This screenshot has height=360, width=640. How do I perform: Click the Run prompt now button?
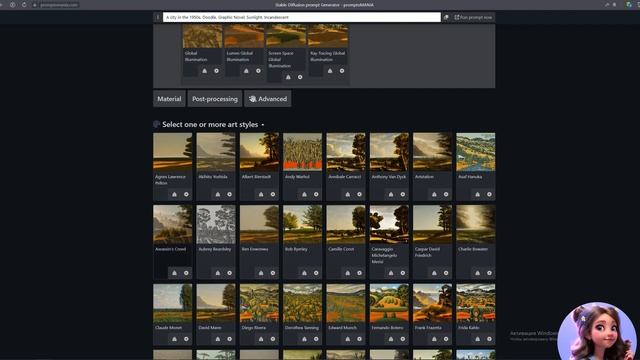point(473,17)
